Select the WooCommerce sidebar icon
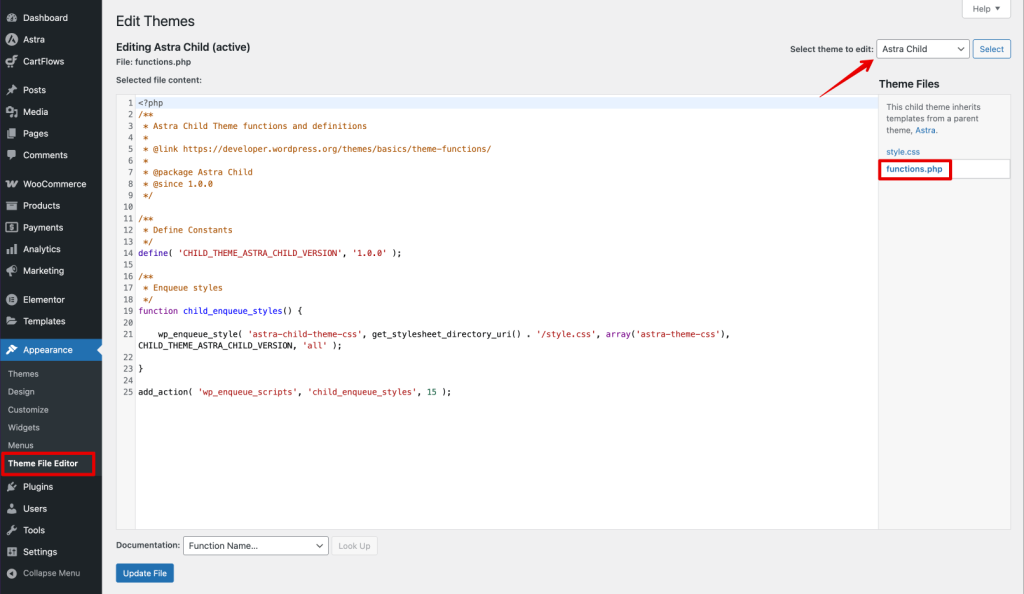Viewport: 1024px width, 594px height. (x=17, y=183)
